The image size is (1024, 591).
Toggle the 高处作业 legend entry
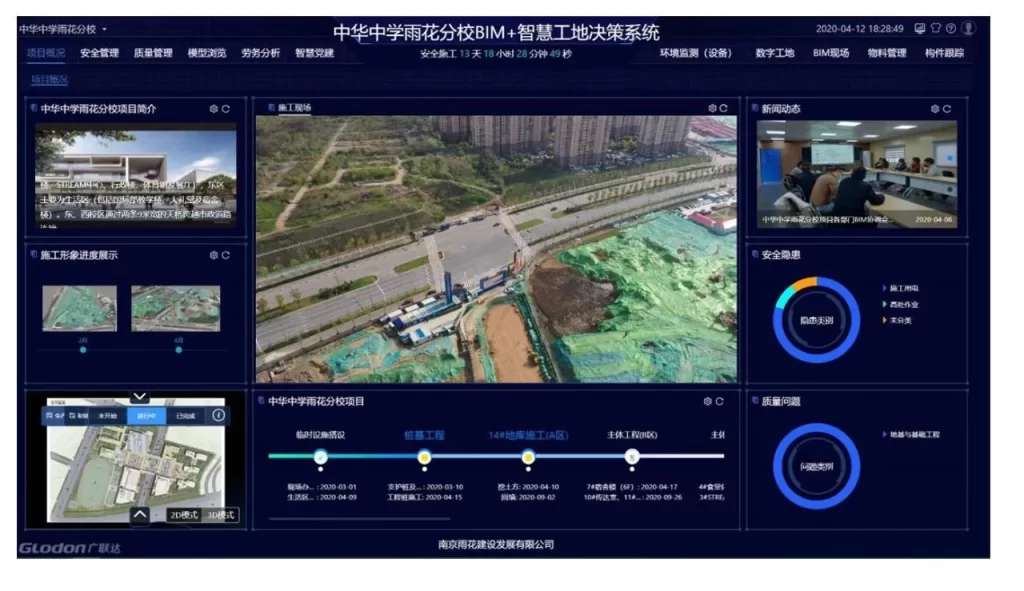pos(901,304)
